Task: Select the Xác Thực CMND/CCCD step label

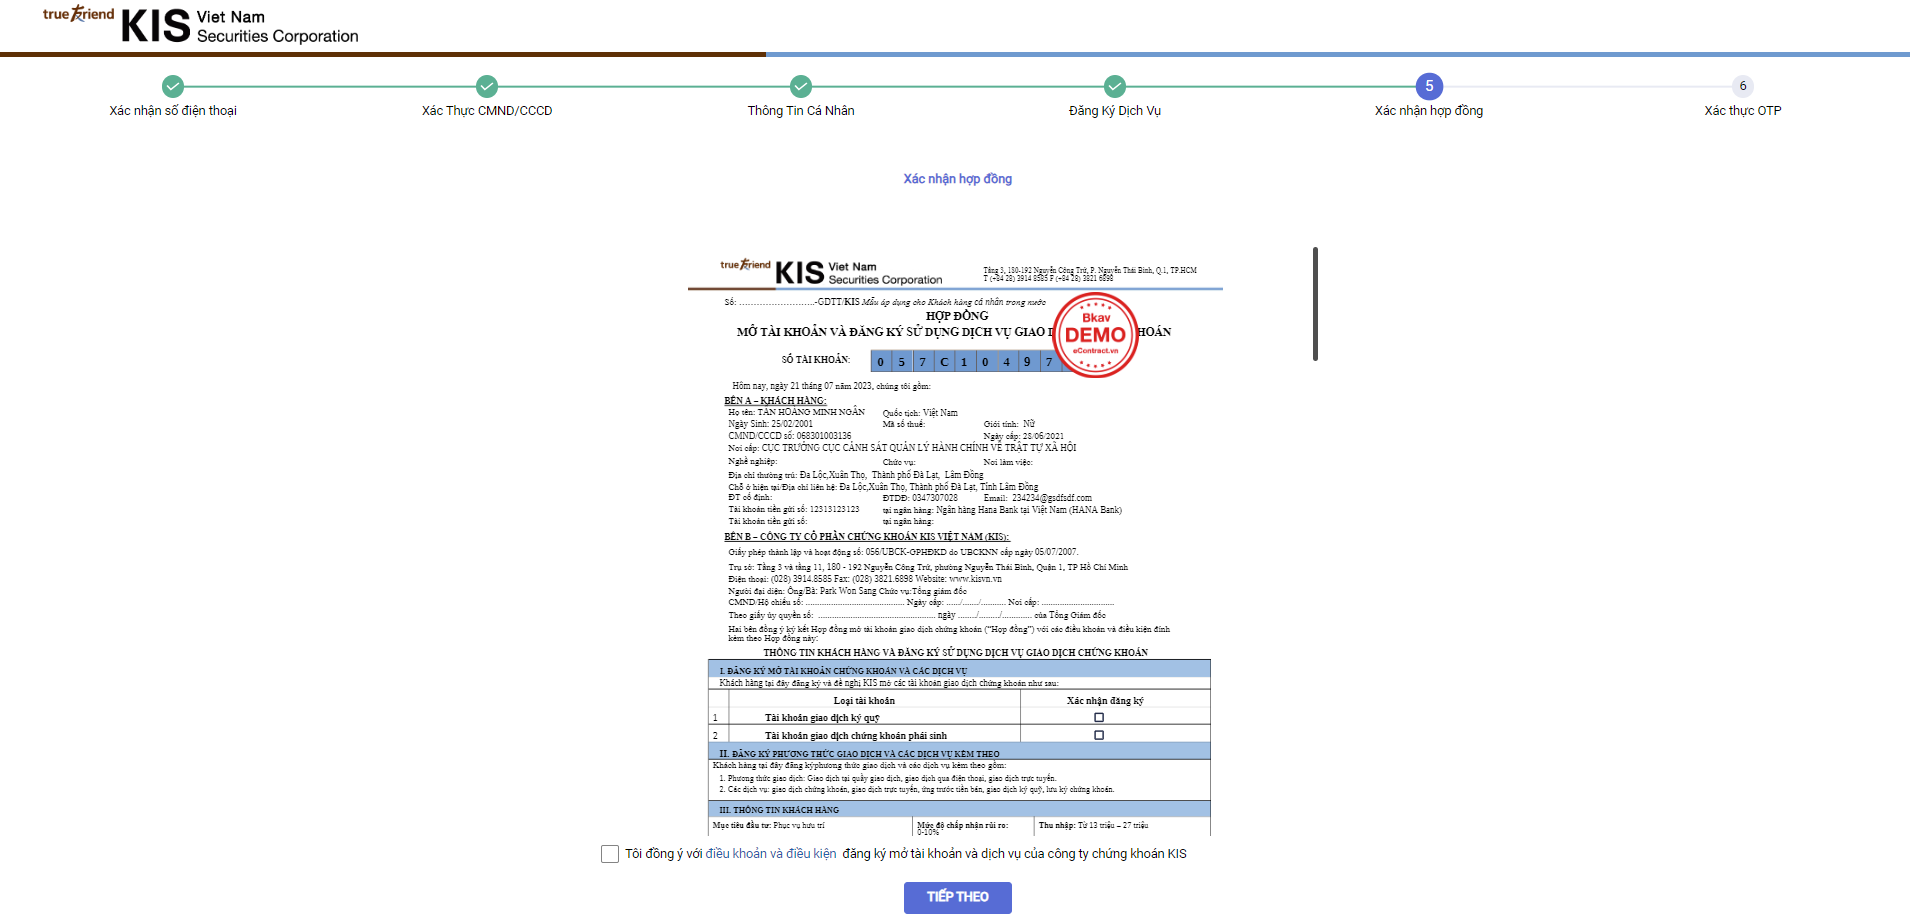Action: tap(487, 111)
